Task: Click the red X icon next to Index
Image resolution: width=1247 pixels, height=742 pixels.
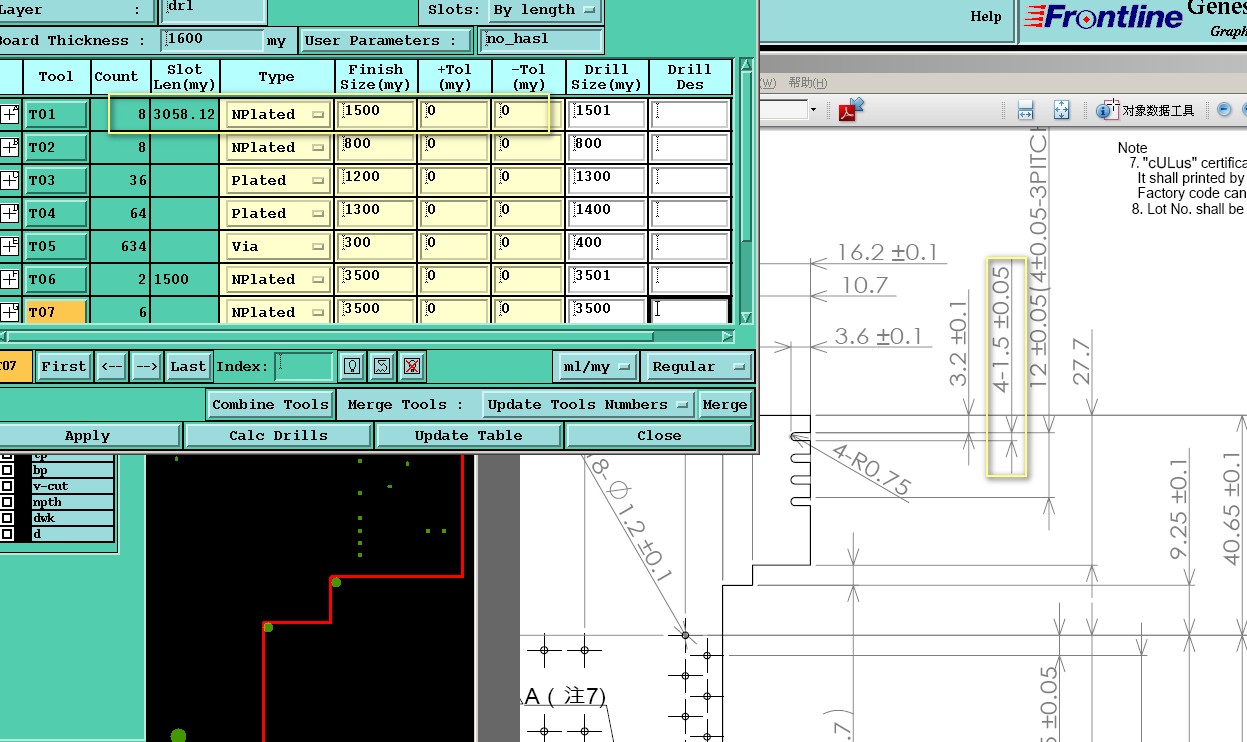Action: pyautogui.click(x=411, y=366)
